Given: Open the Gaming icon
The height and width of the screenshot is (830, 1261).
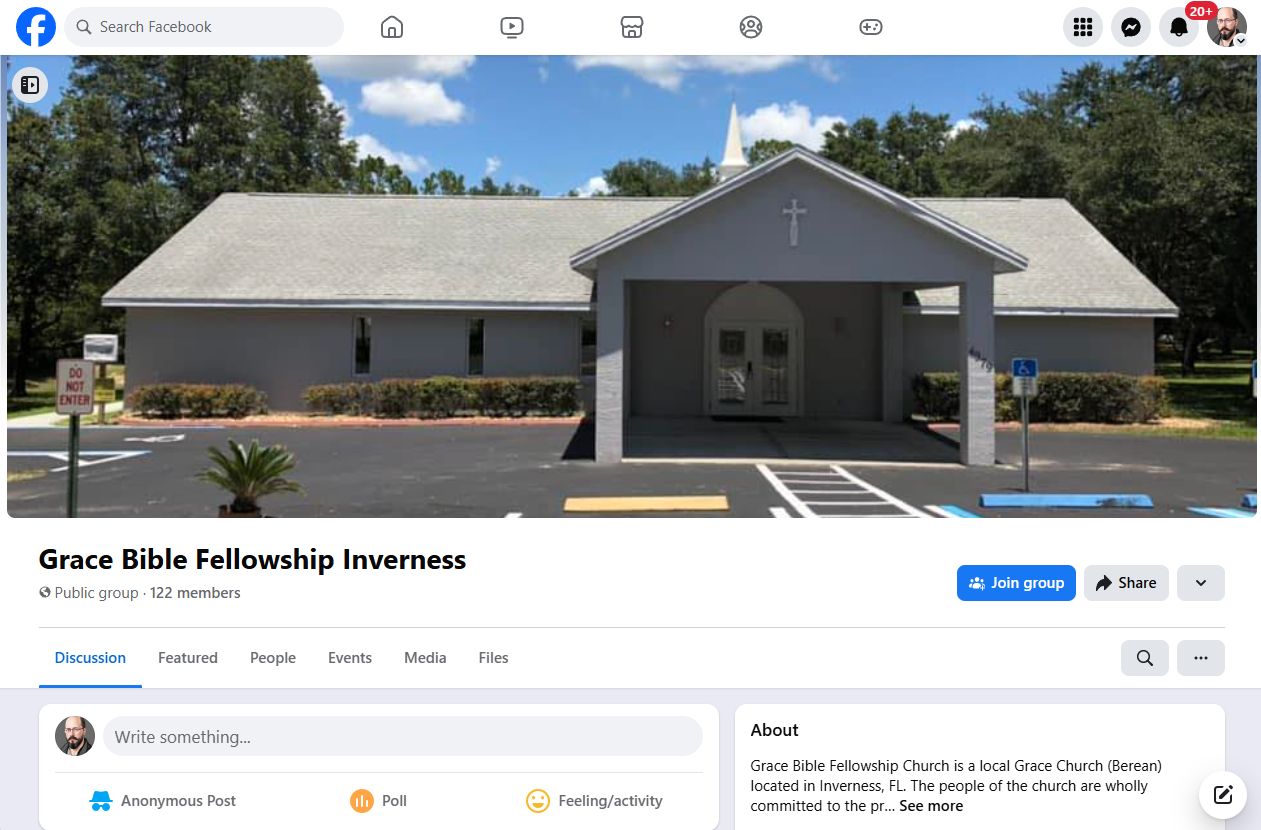Looking at the screenshot, I should [871, 27].
